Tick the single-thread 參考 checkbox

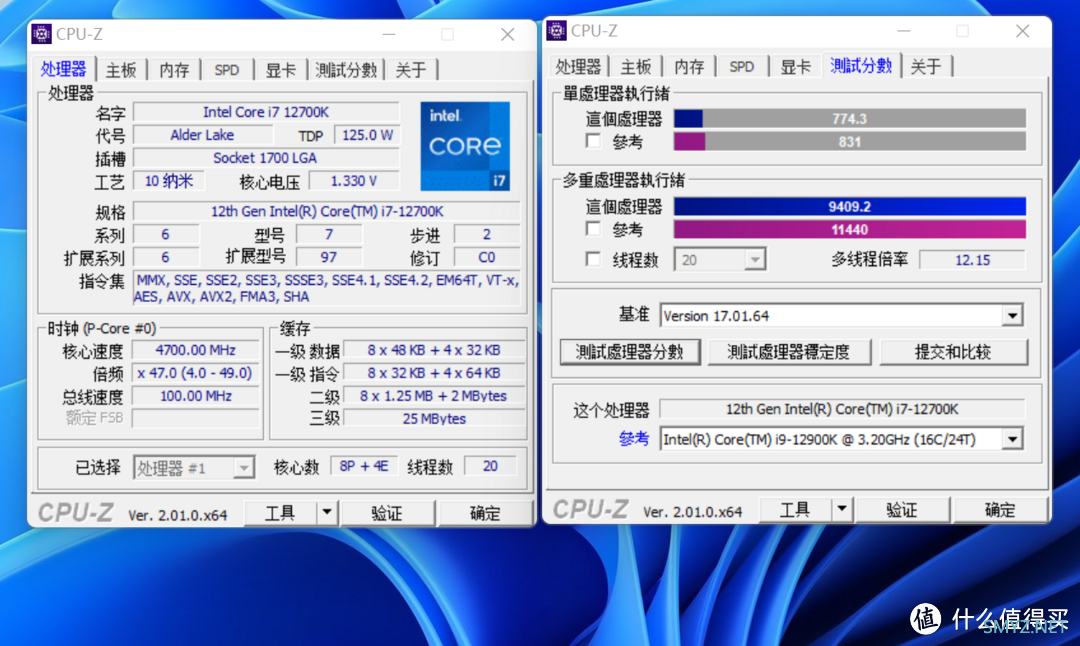pos(592,141)
